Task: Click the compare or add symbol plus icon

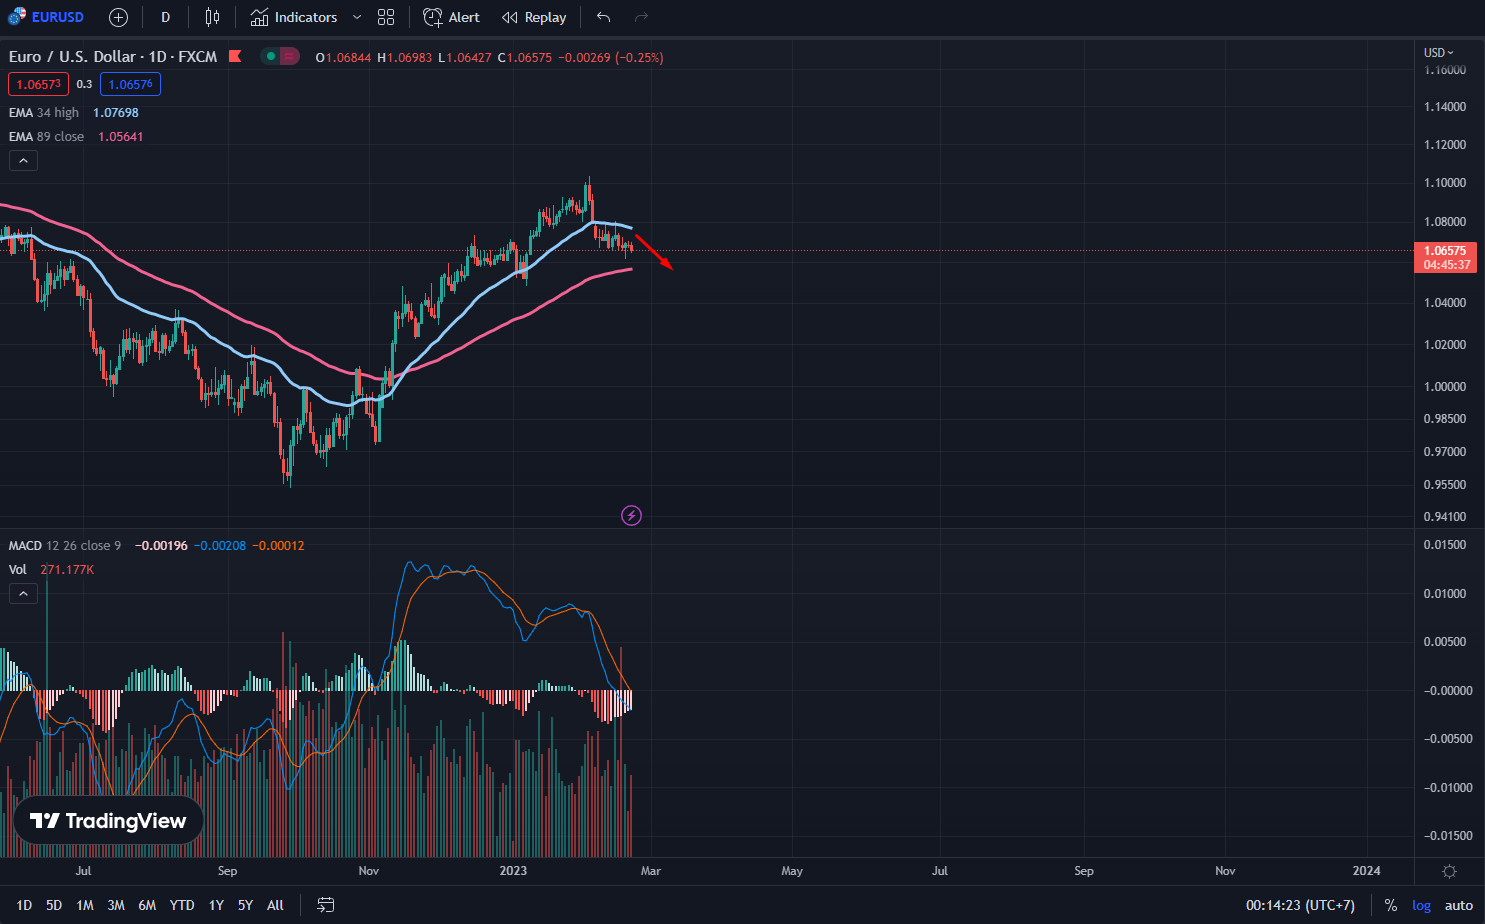Action: 118,17
